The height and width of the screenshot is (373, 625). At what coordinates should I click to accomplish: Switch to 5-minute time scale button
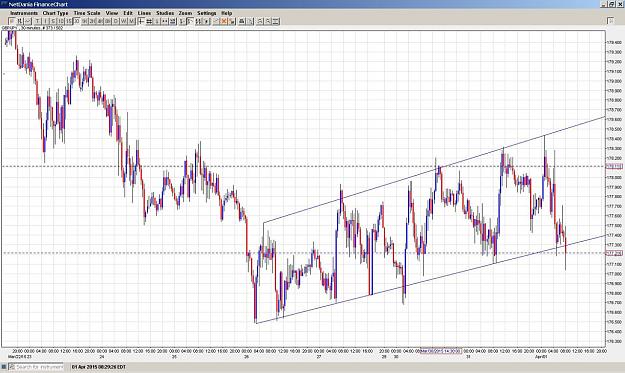click(53, 21)
